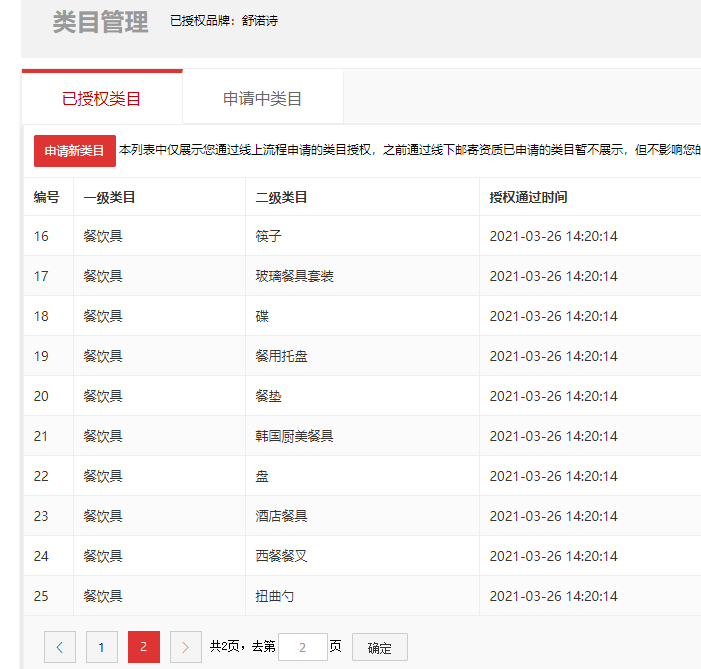The height and width of the screenshot is (669, 701).
Task: Click the next page arrow
Action: point(186,647)
